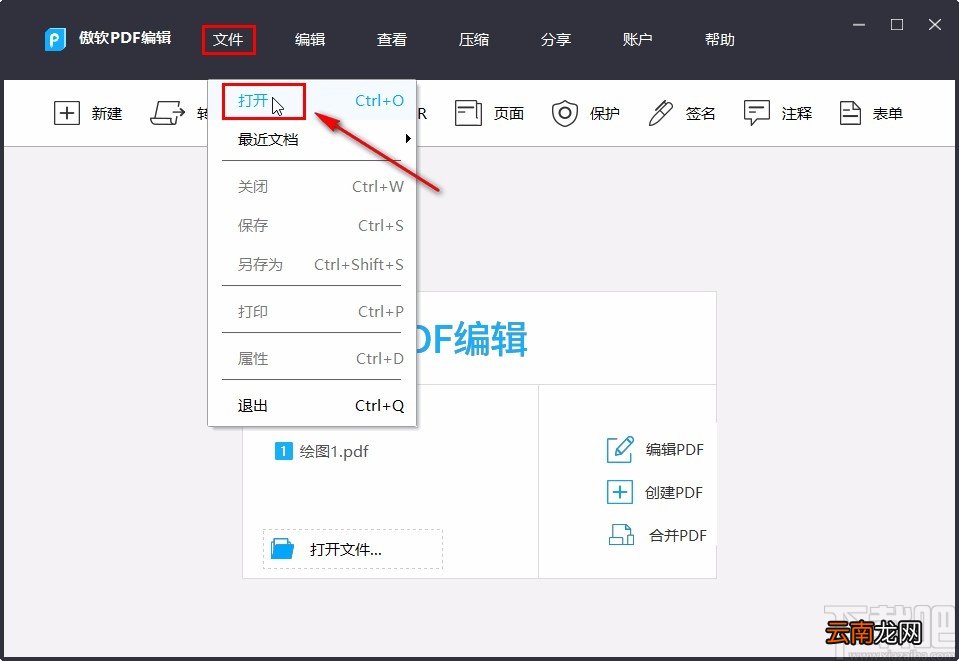Select 最近文档 menu entry
This screenshot has height=661, width=959.
(312, 139)
